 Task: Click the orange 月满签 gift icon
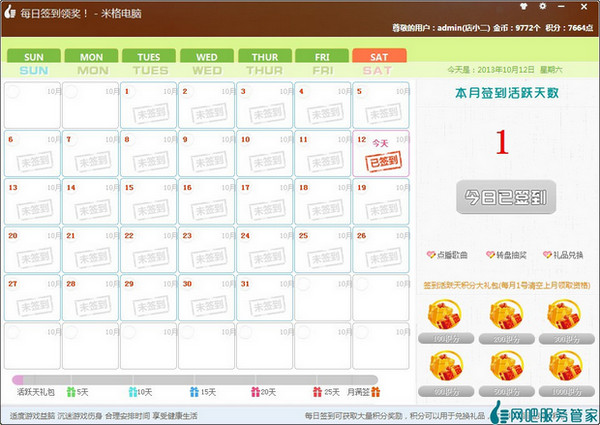click(x=376, y=392)
